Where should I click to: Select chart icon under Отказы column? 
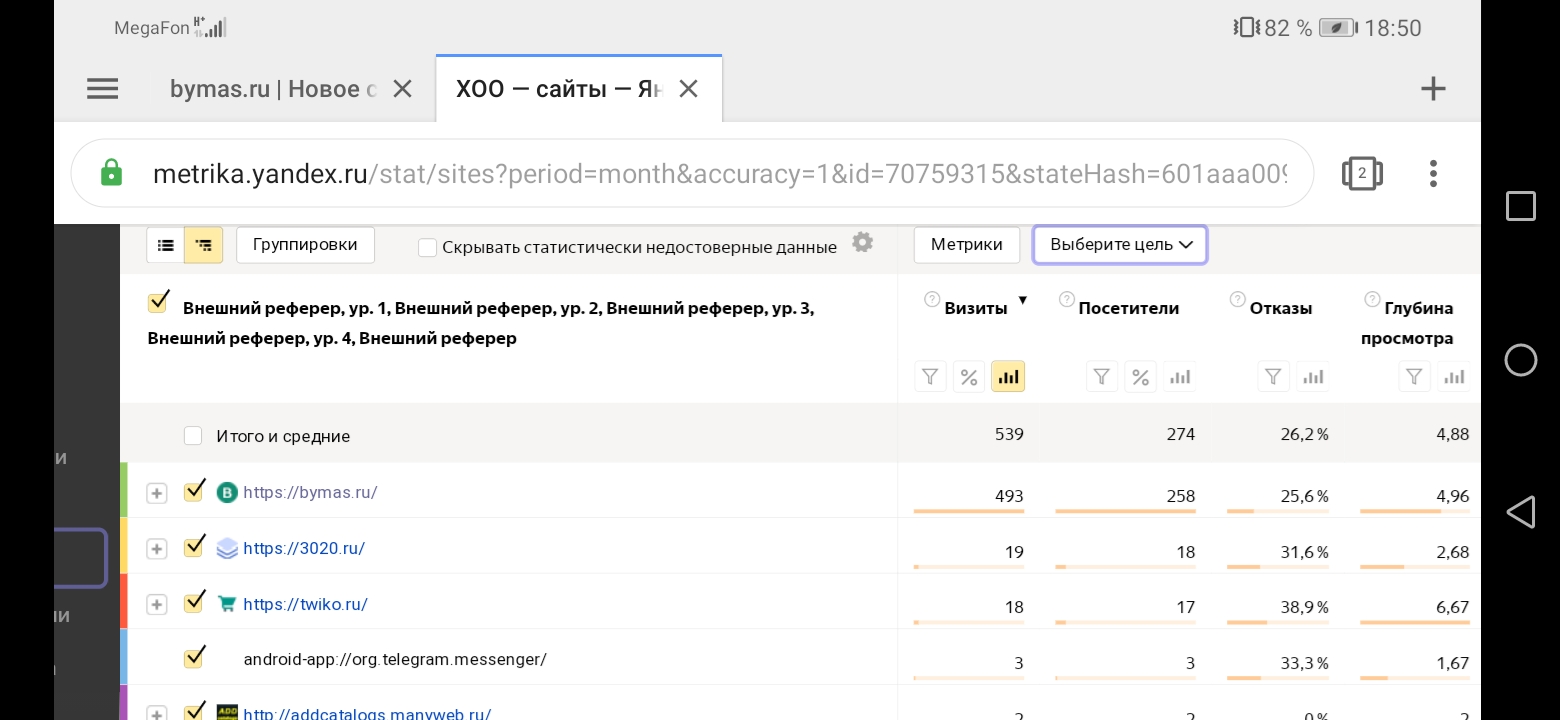tap(1313, 377)
